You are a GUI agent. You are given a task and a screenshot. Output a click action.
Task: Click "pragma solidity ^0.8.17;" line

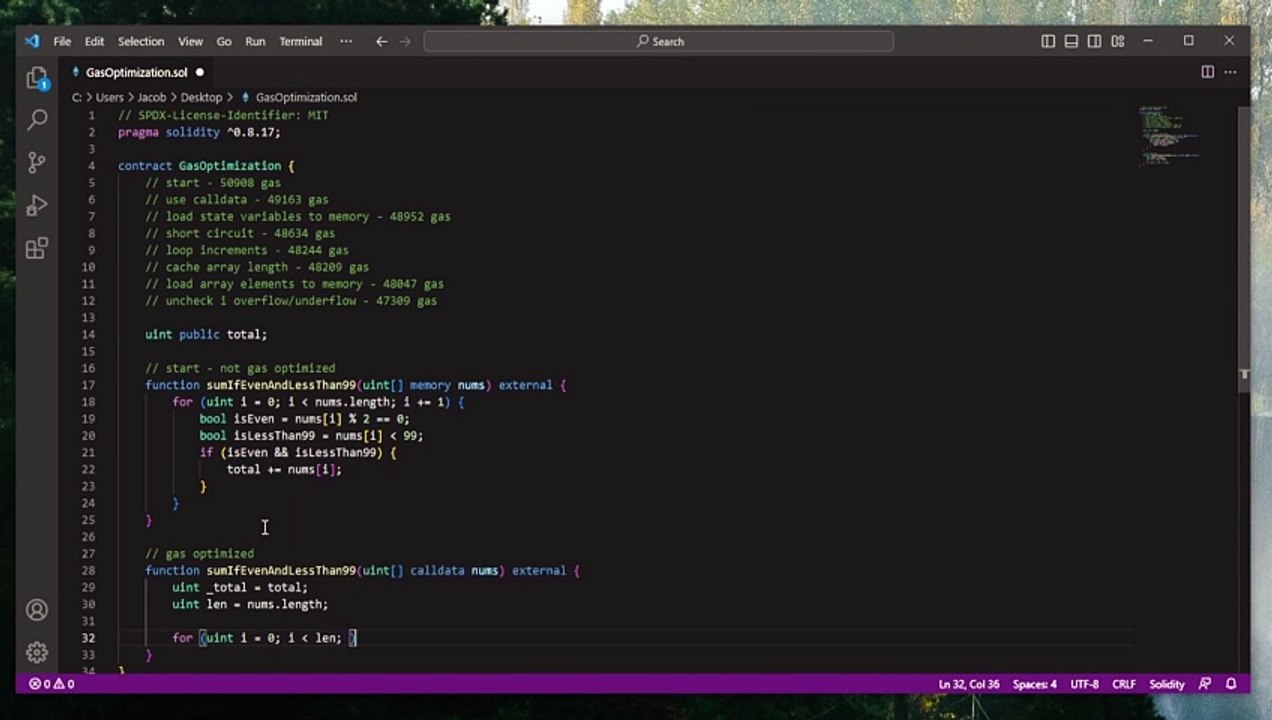(x=199, y=132)
